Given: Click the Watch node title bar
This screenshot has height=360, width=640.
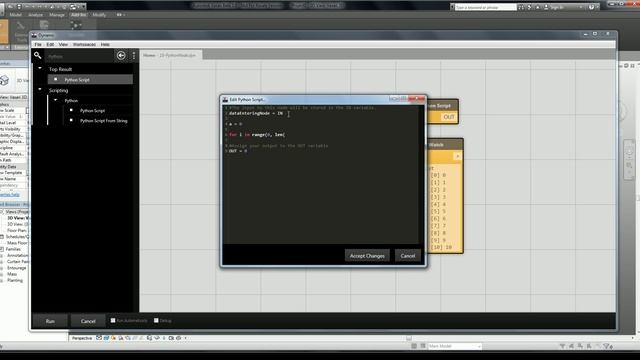Looking at the screenshot, I should 445,145.
